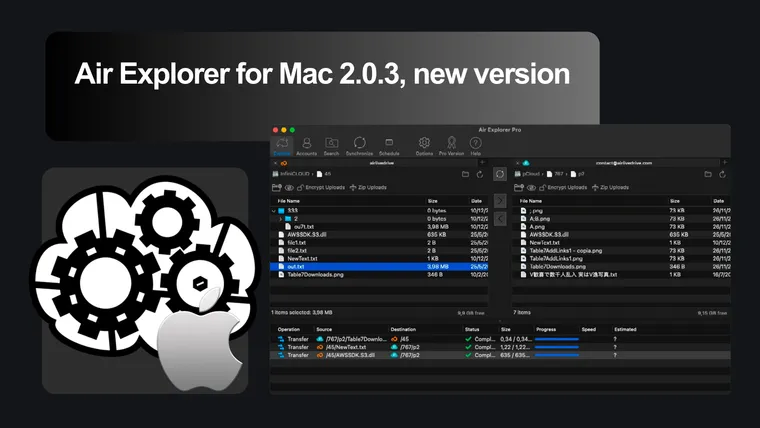Select AWSSDK.S3.dll in the left pane
Viewport: 760px width, 428px height.
pos(379,235)
